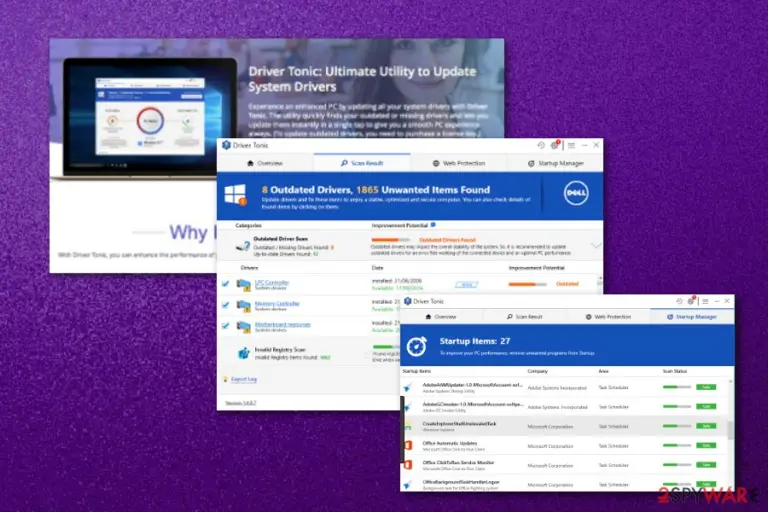768x512 pixels.
Task: Uncheck the Memory Controller checkbox
Action: [225, 305]
